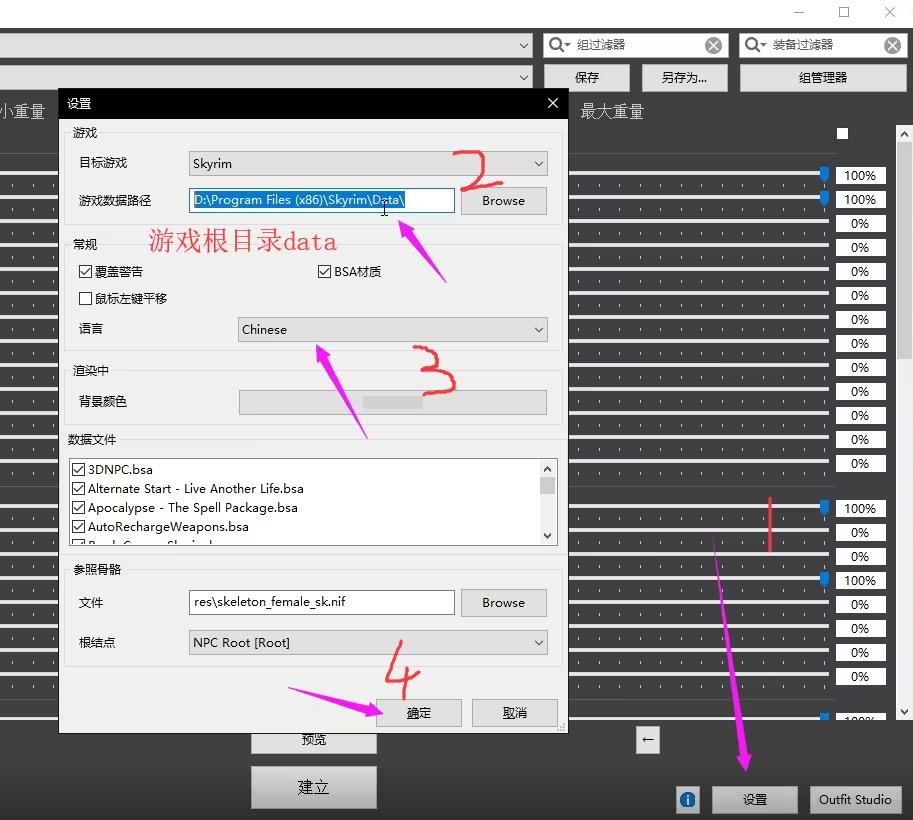The width and height of the screenshot is (913, 820).
Task: Close the 设置 dialog with its X
Action: click(x=552, y=103)
